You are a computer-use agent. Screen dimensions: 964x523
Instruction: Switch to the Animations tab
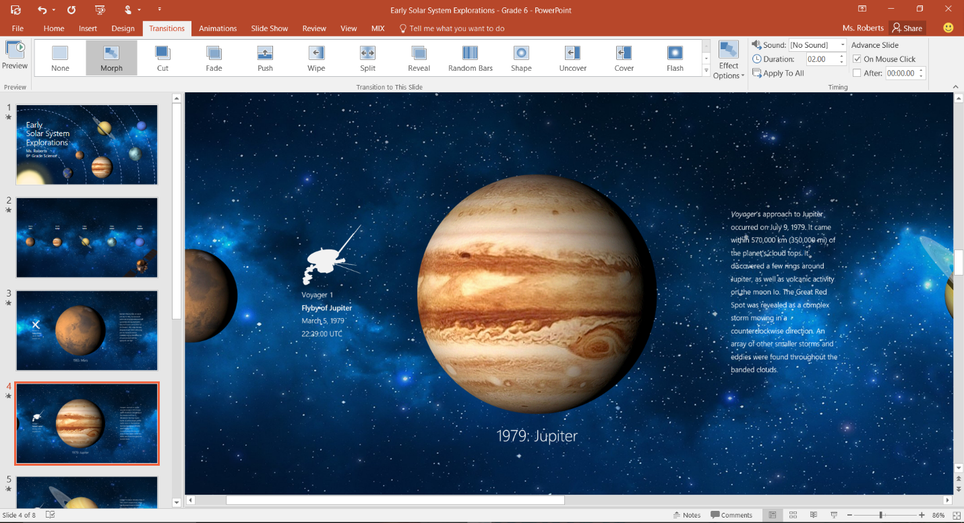coord(217,29)
